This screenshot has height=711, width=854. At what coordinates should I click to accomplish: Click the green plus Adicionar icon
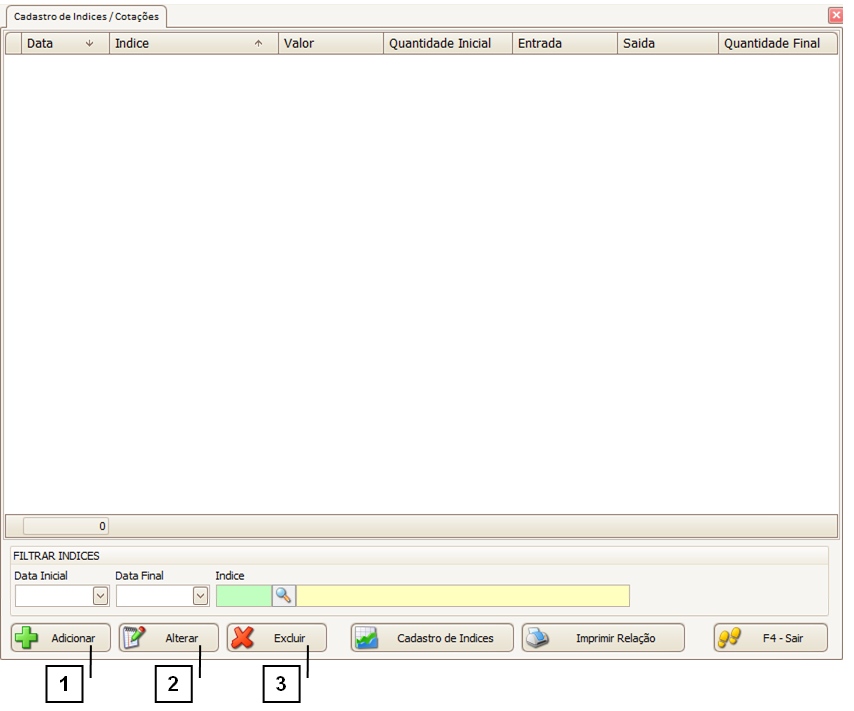coord(27,638)
